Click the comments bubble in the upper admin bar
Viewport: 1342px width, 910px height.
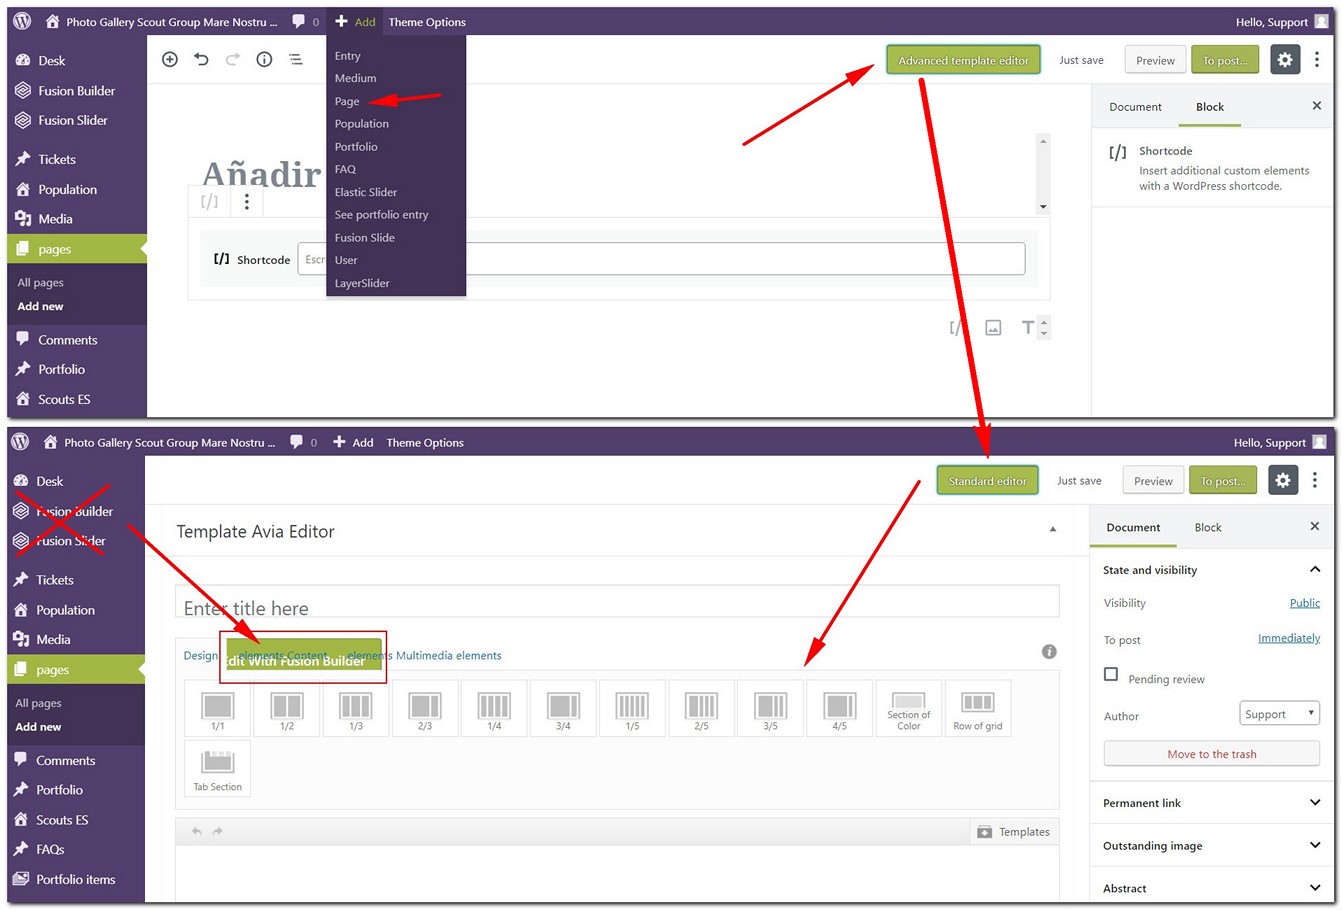299,21
